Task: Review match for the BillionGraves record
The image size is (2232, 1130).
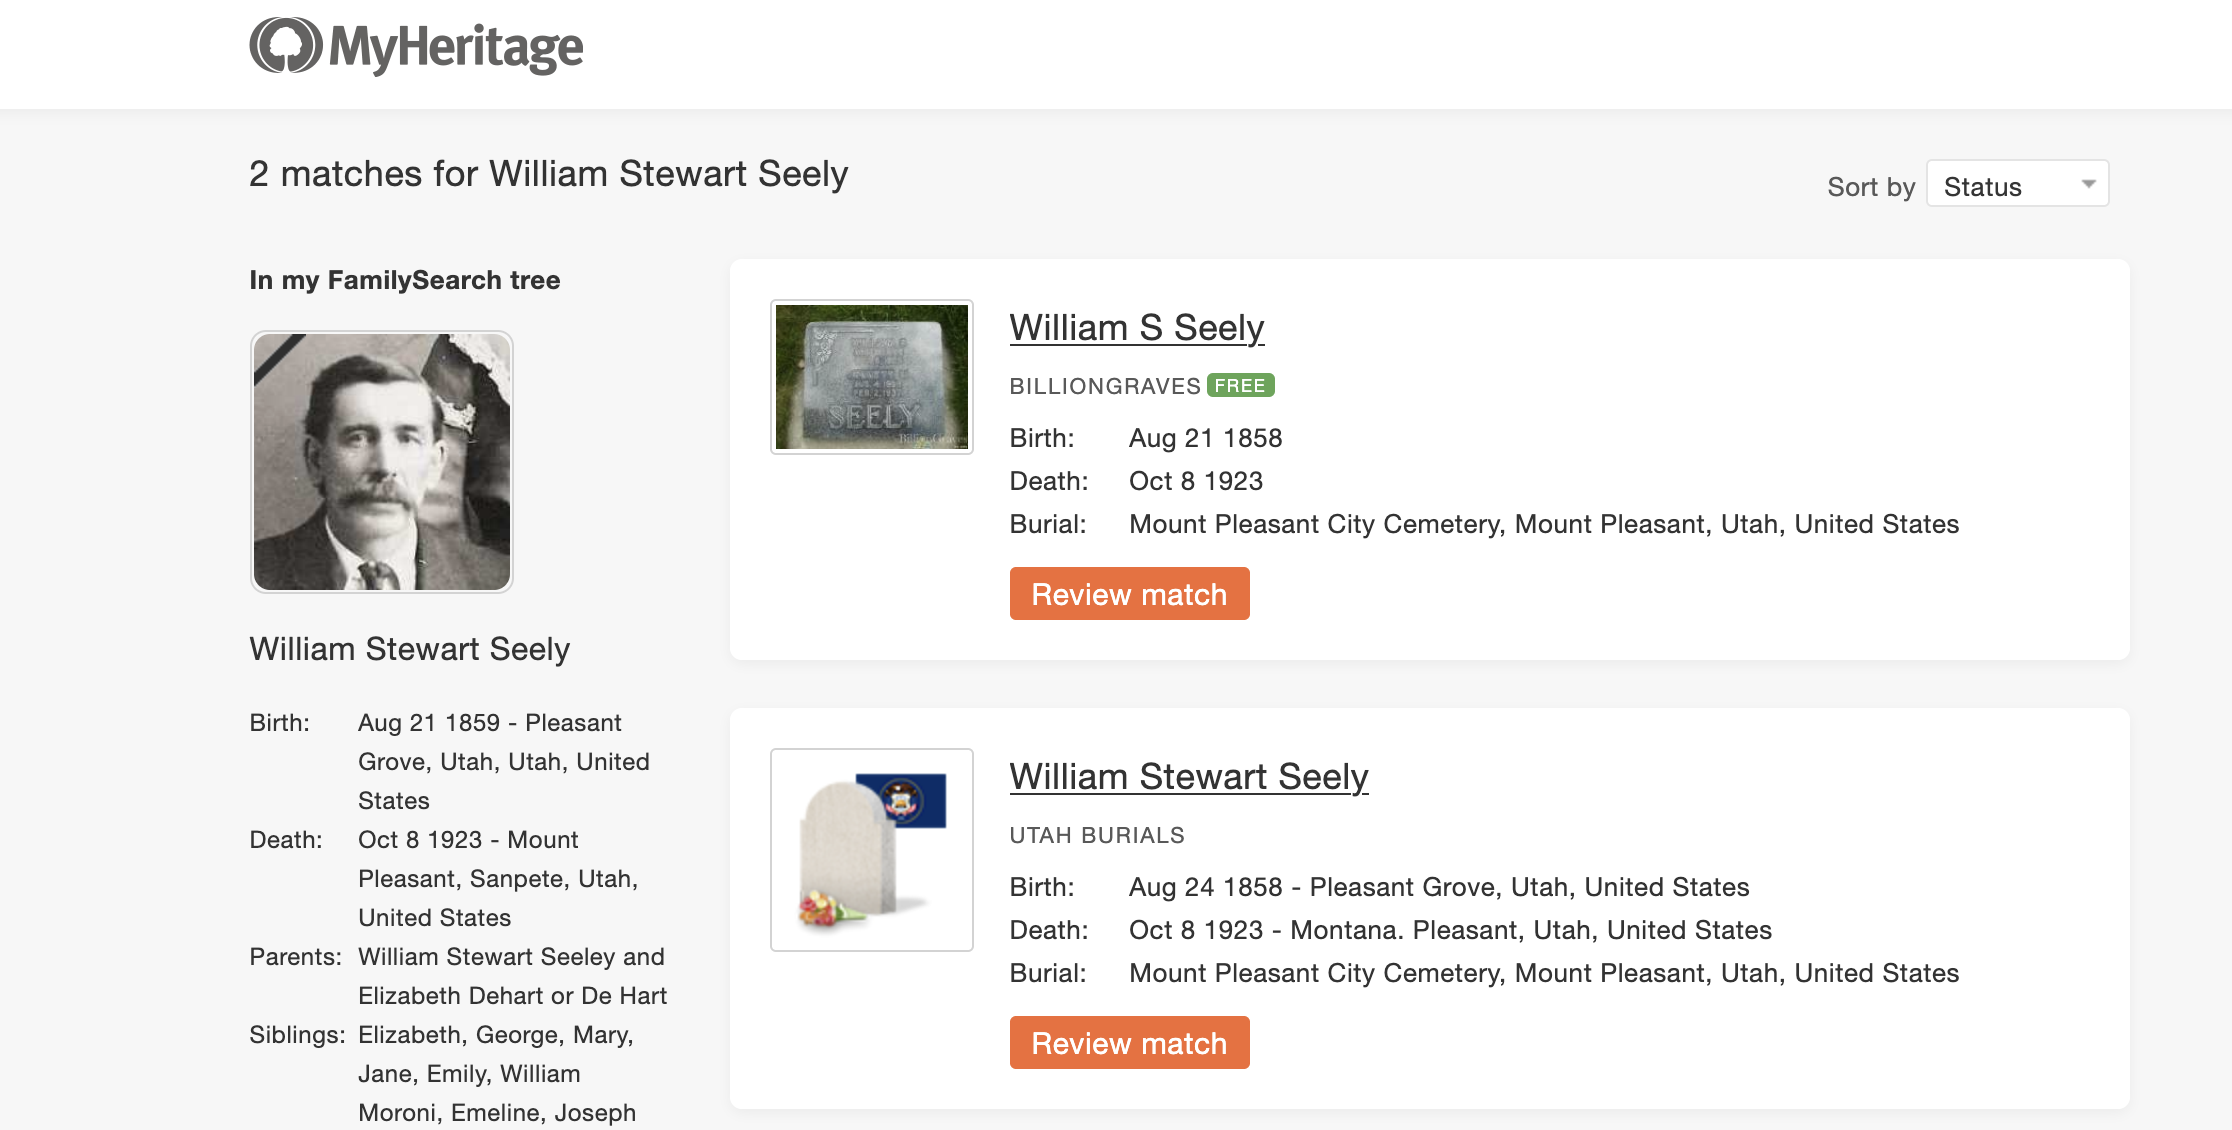Action: point(1129,594)
